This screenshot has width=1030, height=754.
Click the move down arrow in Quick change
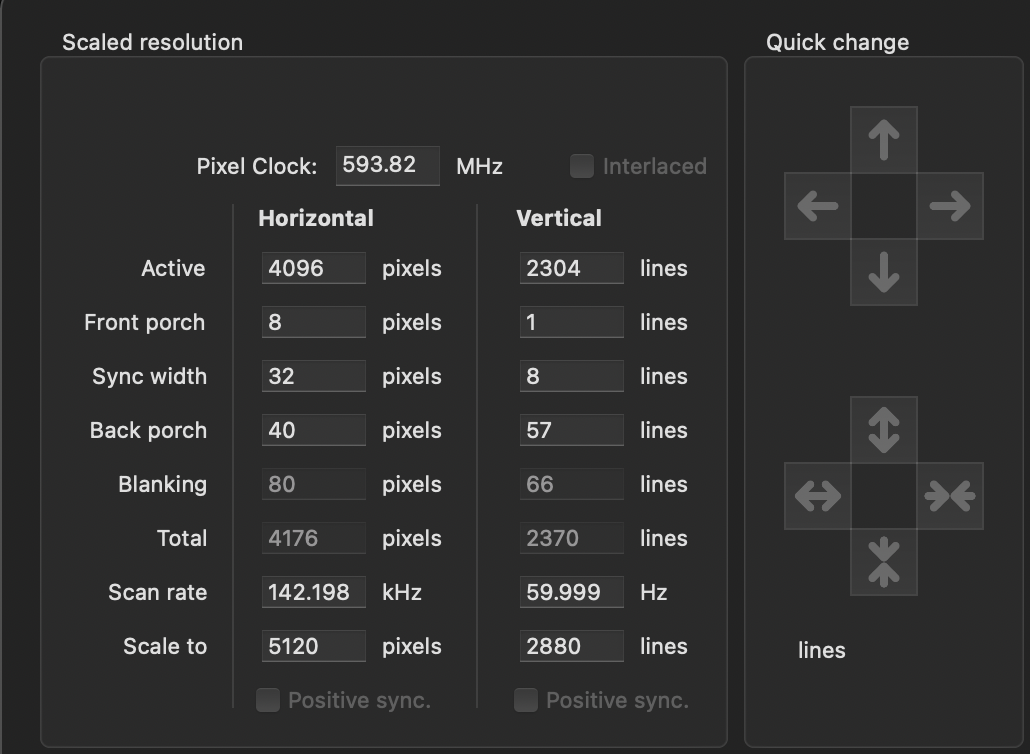pos(884,272)
